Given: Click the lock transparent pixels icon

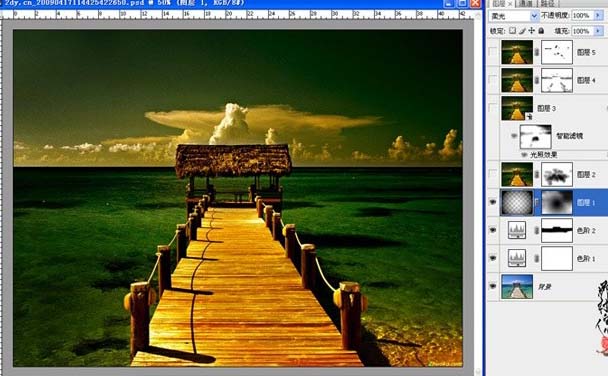Looking at the screenshot, I should 513,30.
